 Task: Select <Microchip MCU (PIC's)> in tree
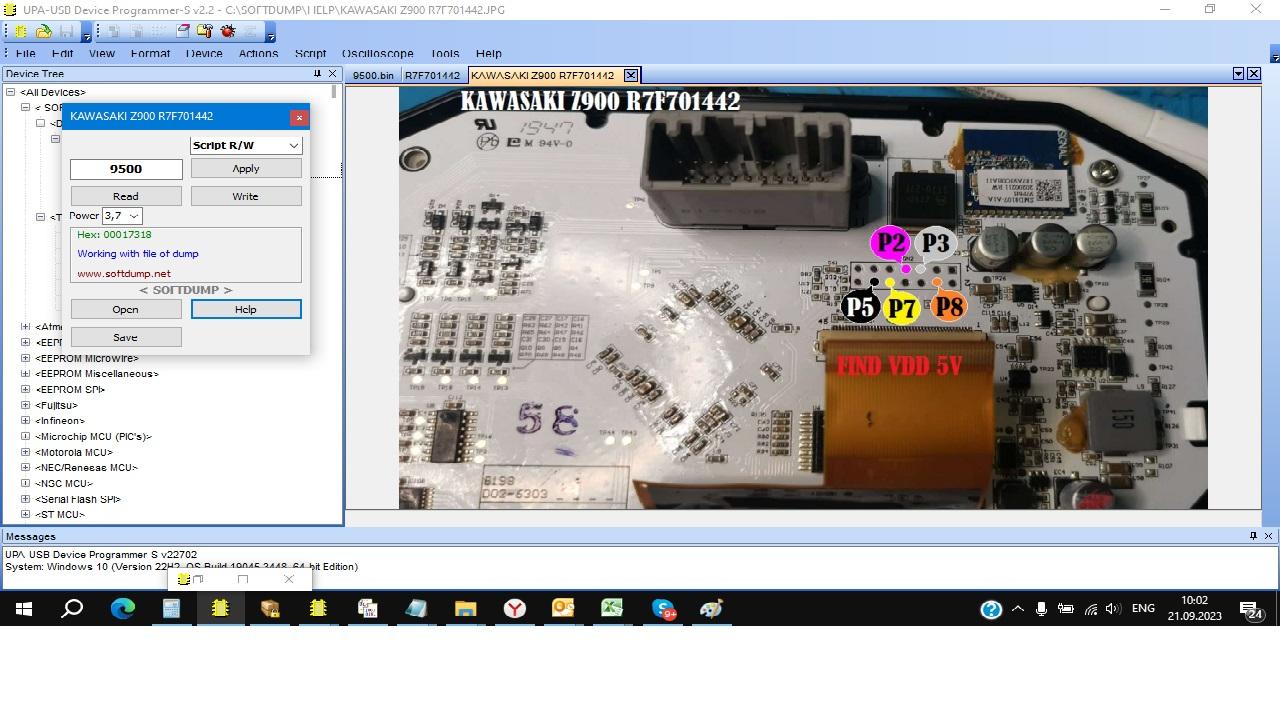pyautogui.click(x=93, y=436)
